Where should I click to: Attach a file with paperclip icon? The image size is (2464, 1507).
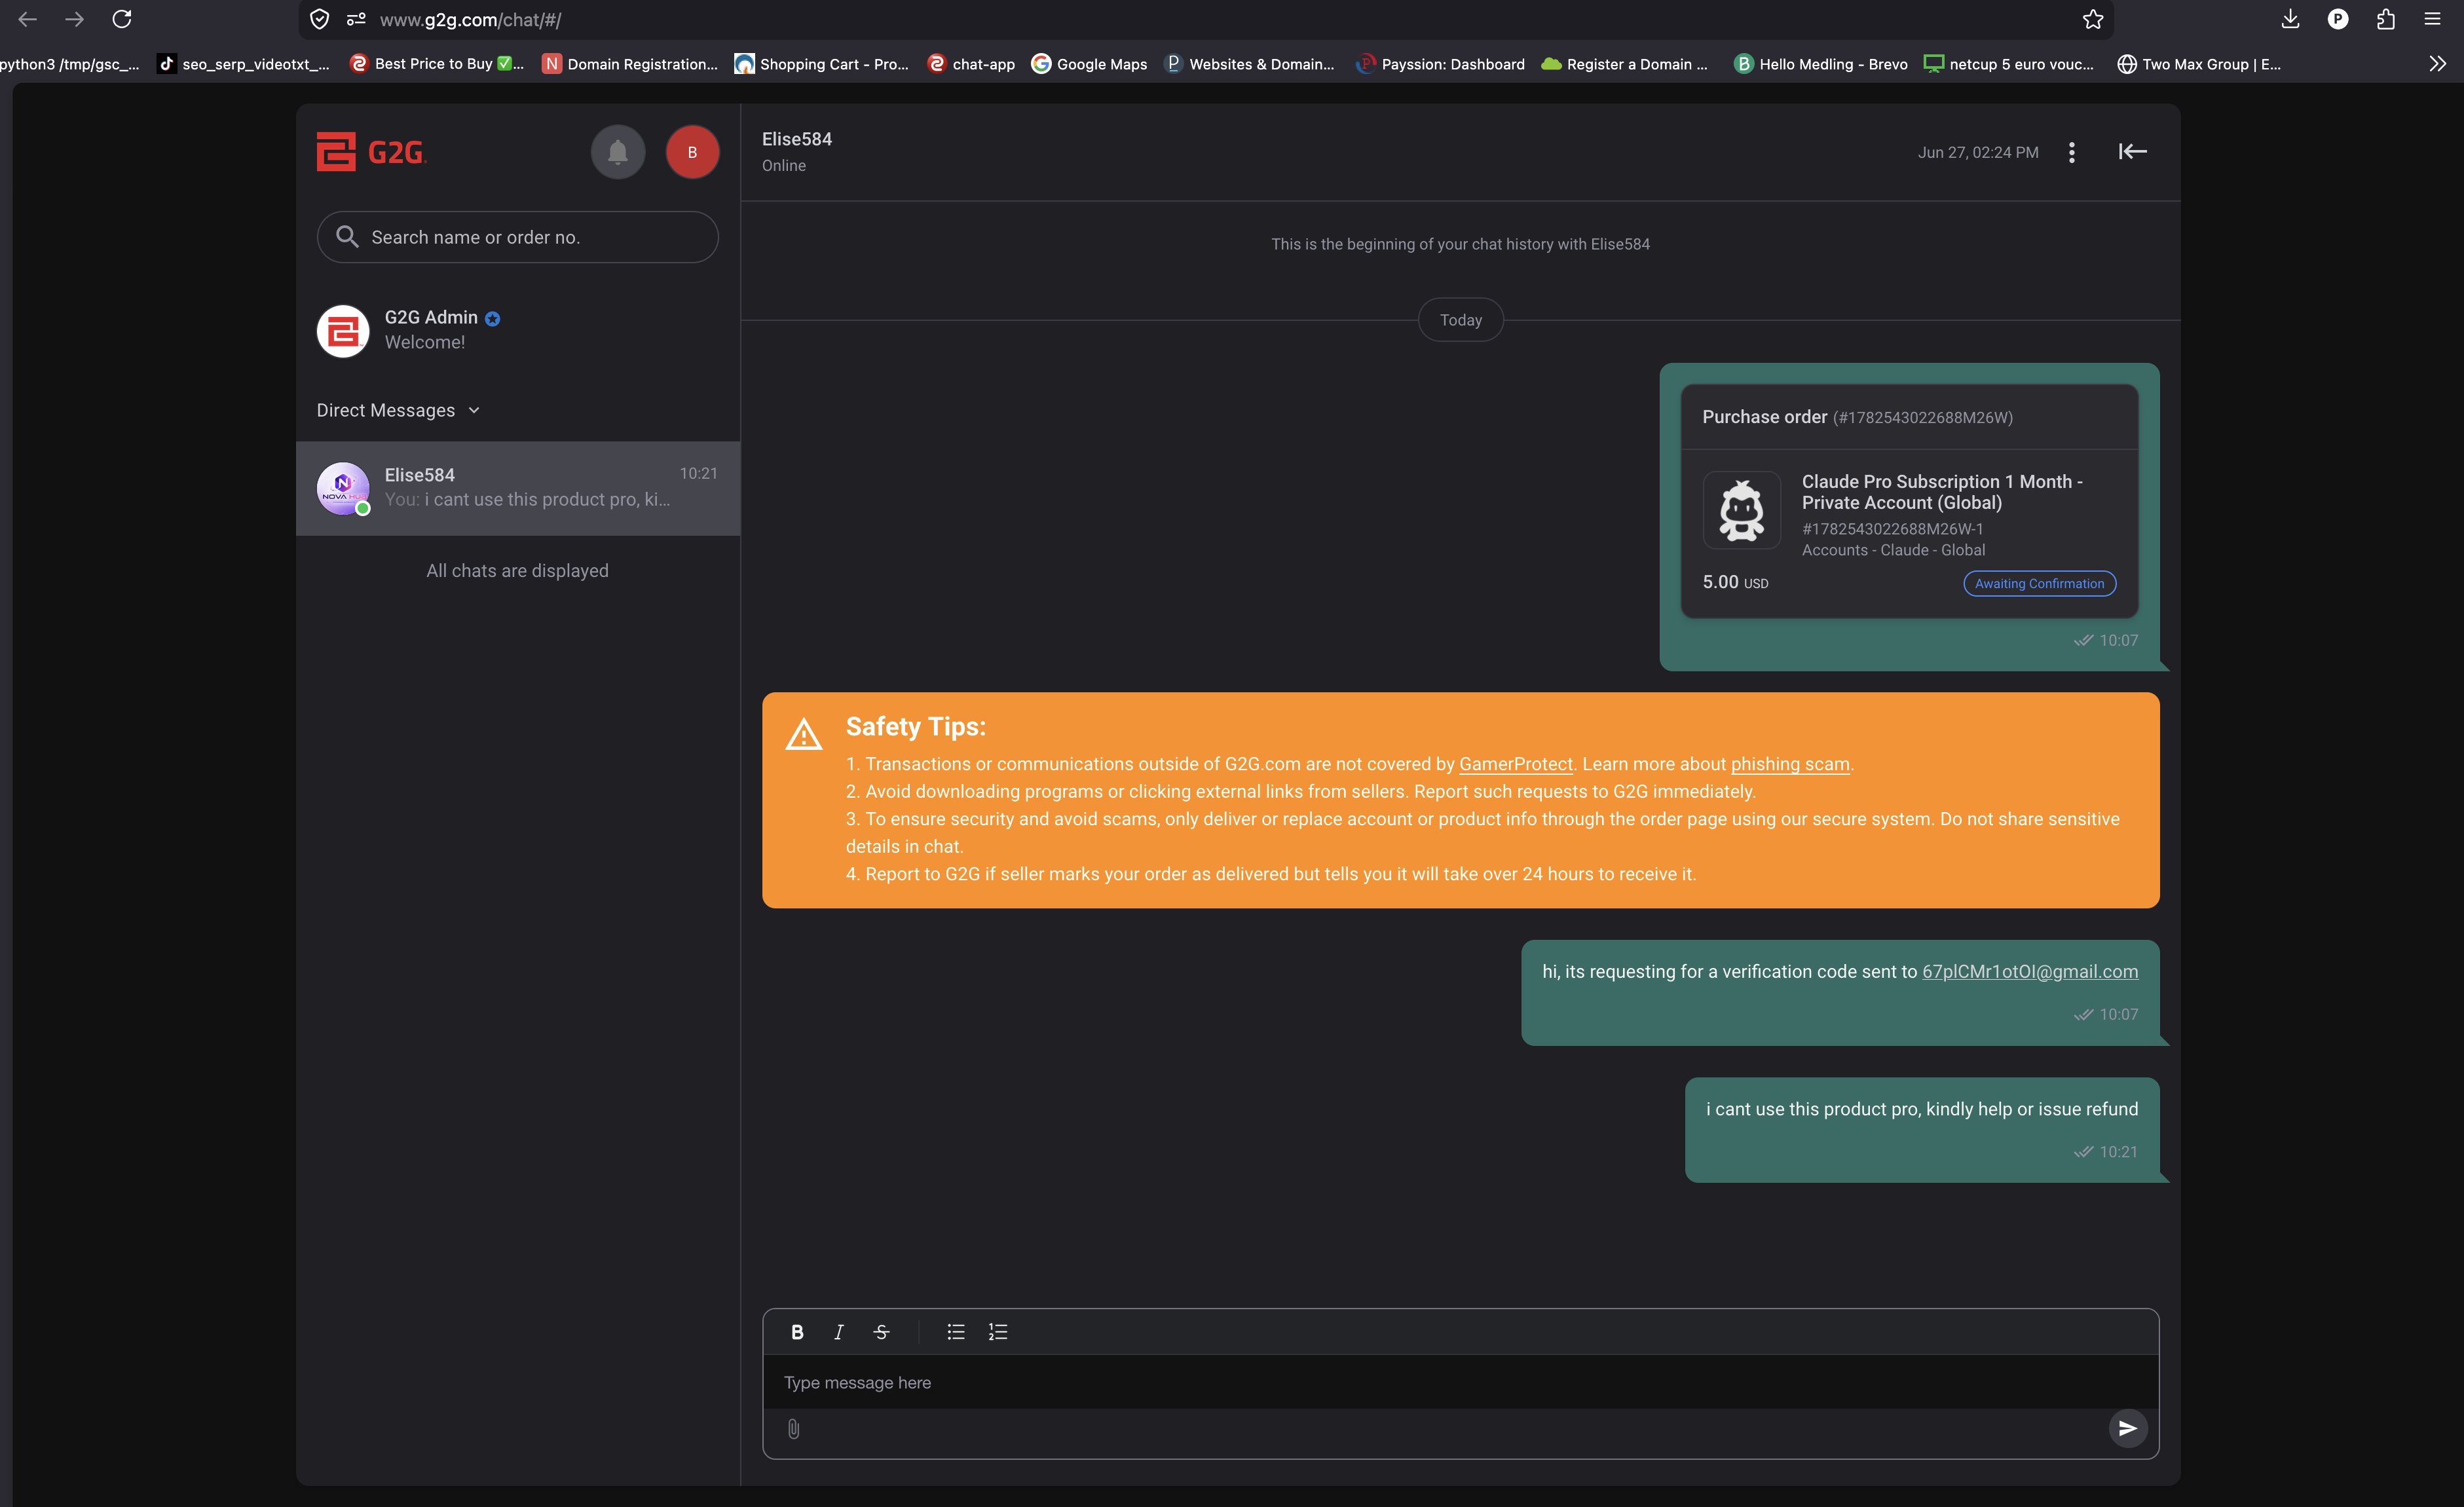[793, 1429]
